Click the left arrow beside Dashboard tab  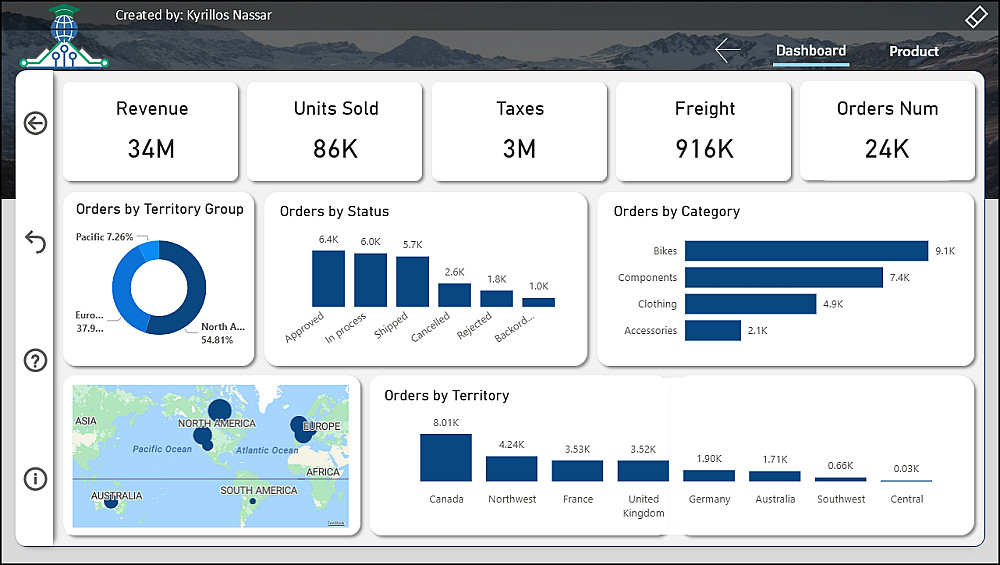click(728, 50)
